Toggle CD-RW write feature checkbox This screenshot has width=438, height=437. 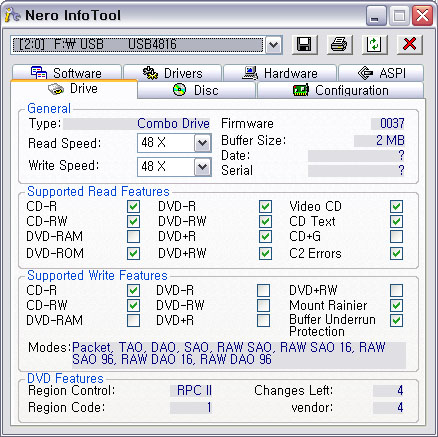133,305
